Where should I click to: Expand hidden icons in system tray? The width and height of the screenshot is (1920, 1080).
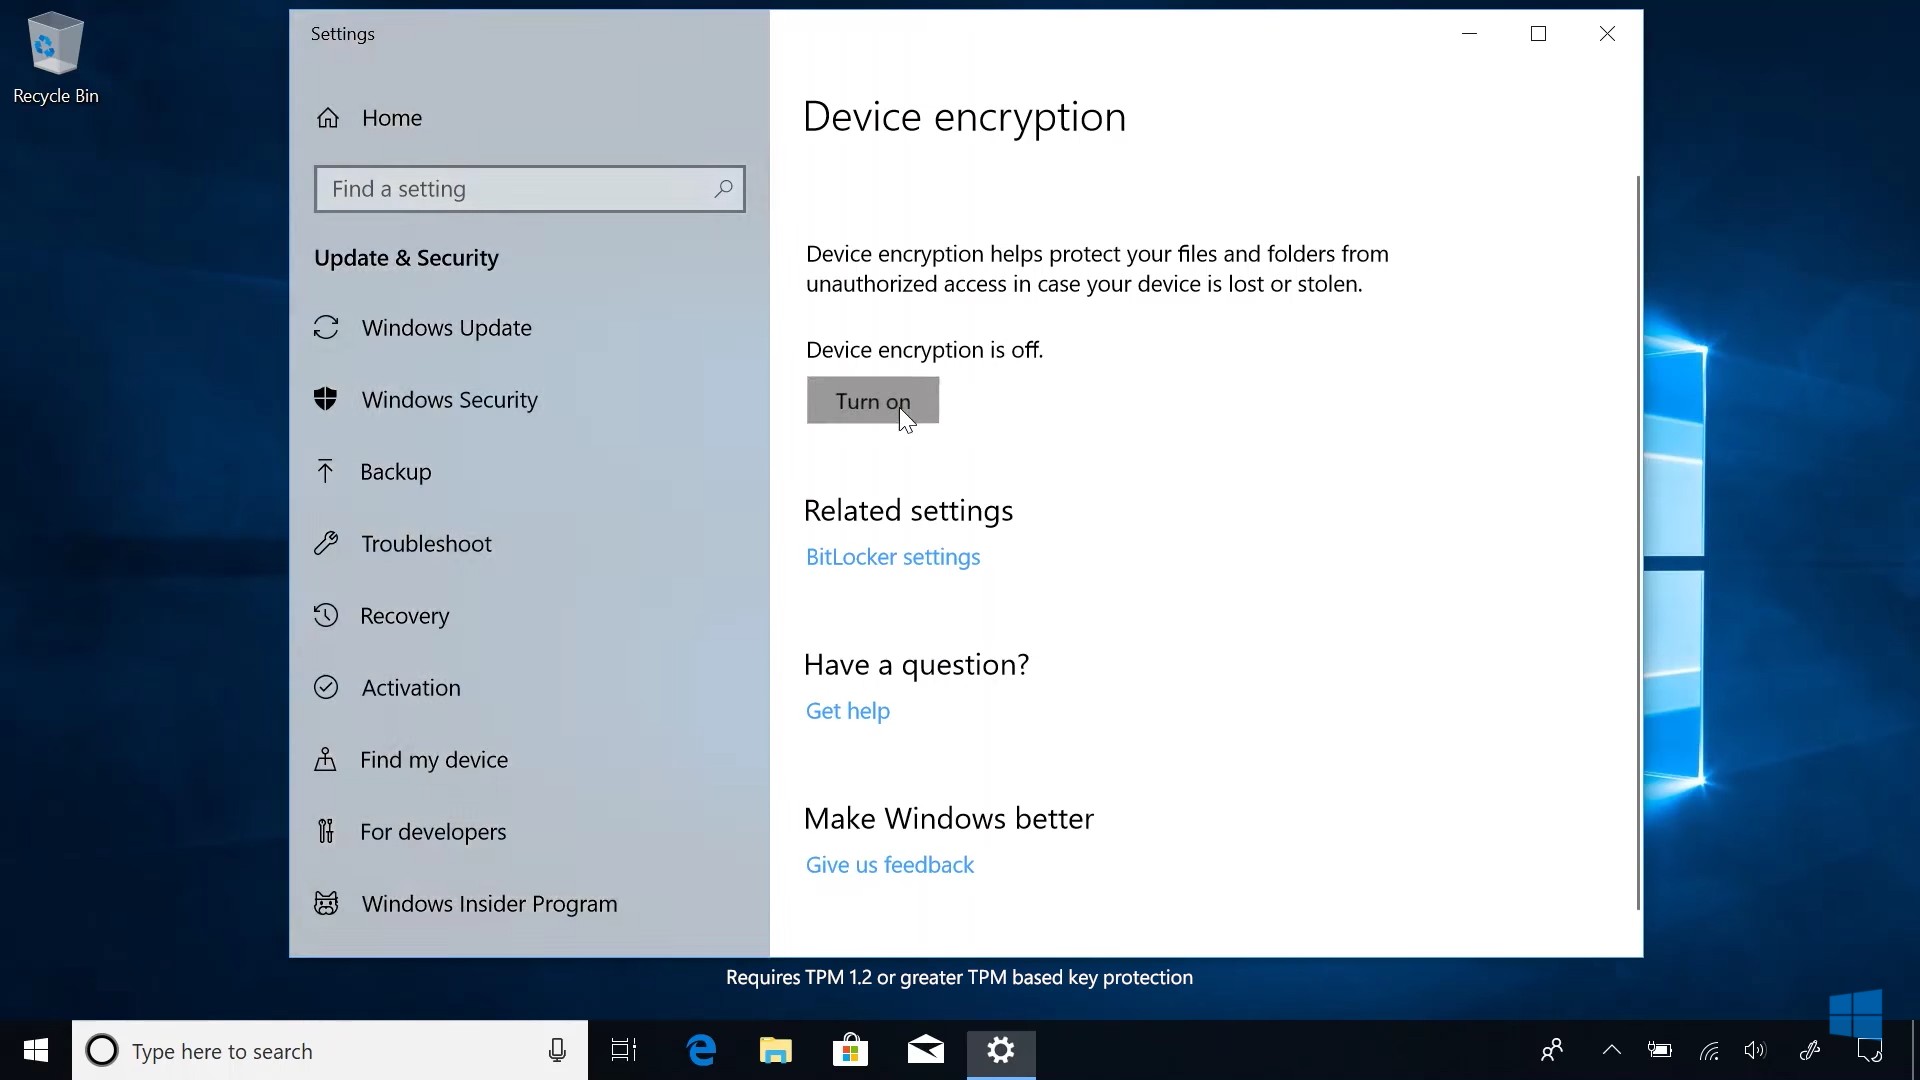(1611, 1051)
